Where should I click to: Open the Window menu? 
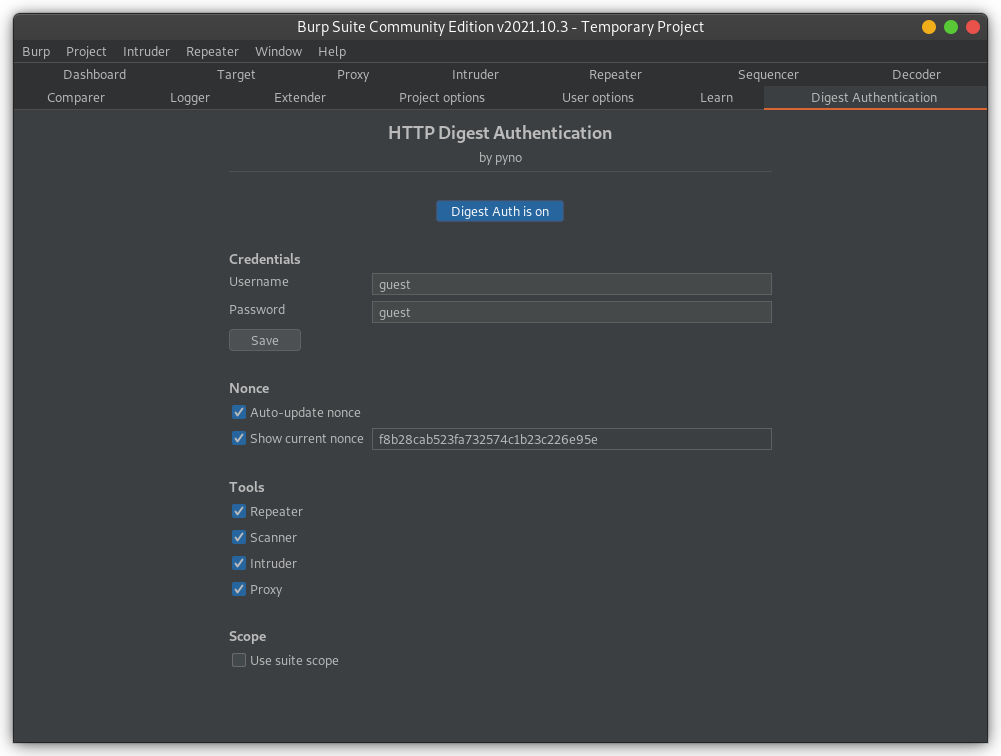tap(278, 52)
